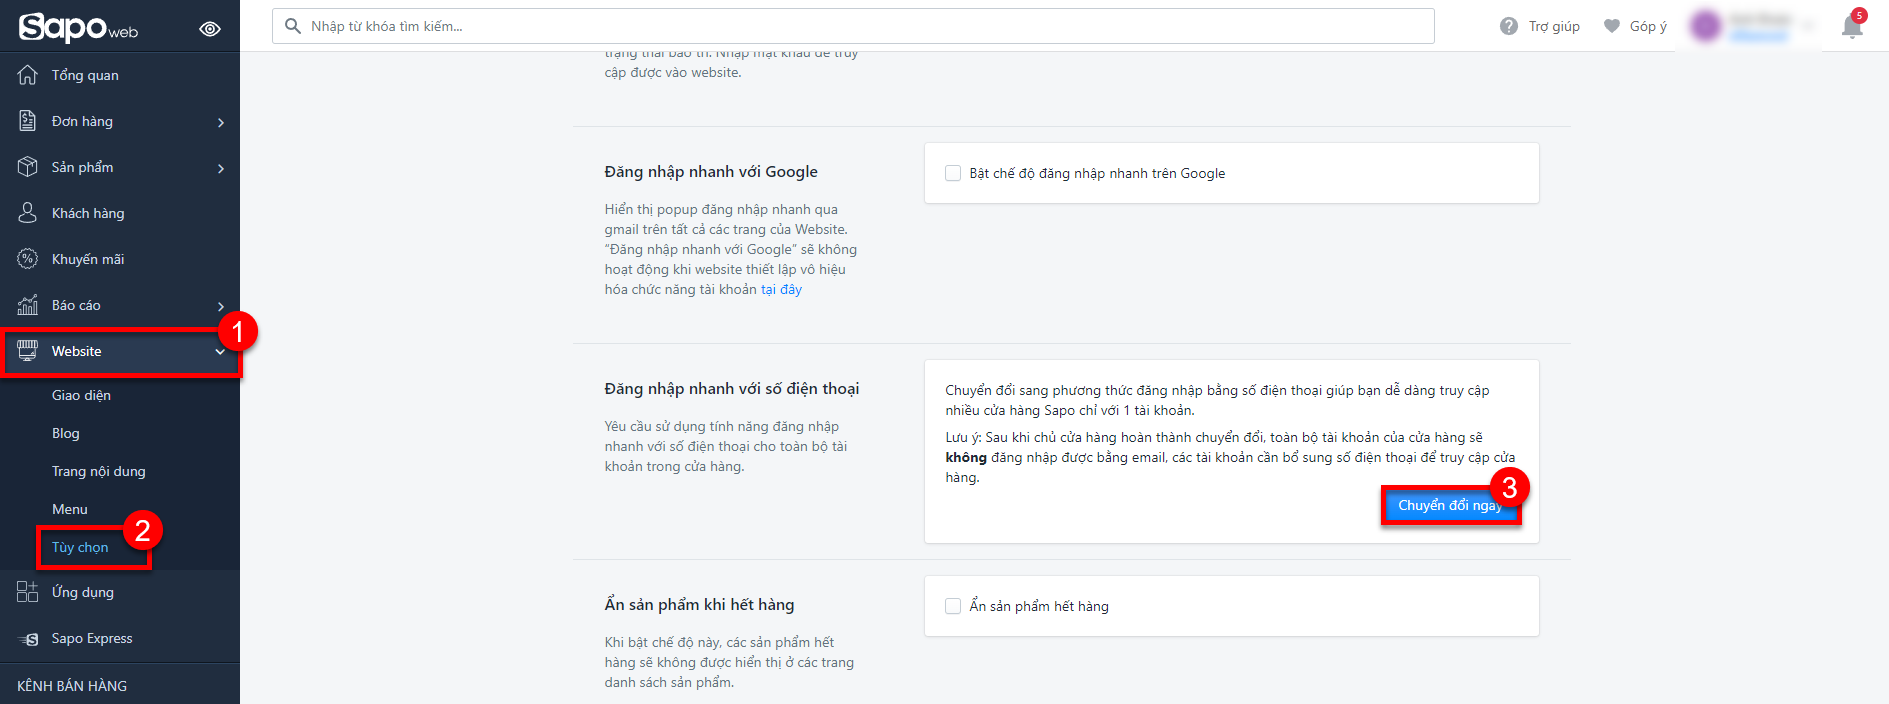Enable Google quick login checkbox
The height and width of the screenshot is (704, 1889).
point(953,173)
